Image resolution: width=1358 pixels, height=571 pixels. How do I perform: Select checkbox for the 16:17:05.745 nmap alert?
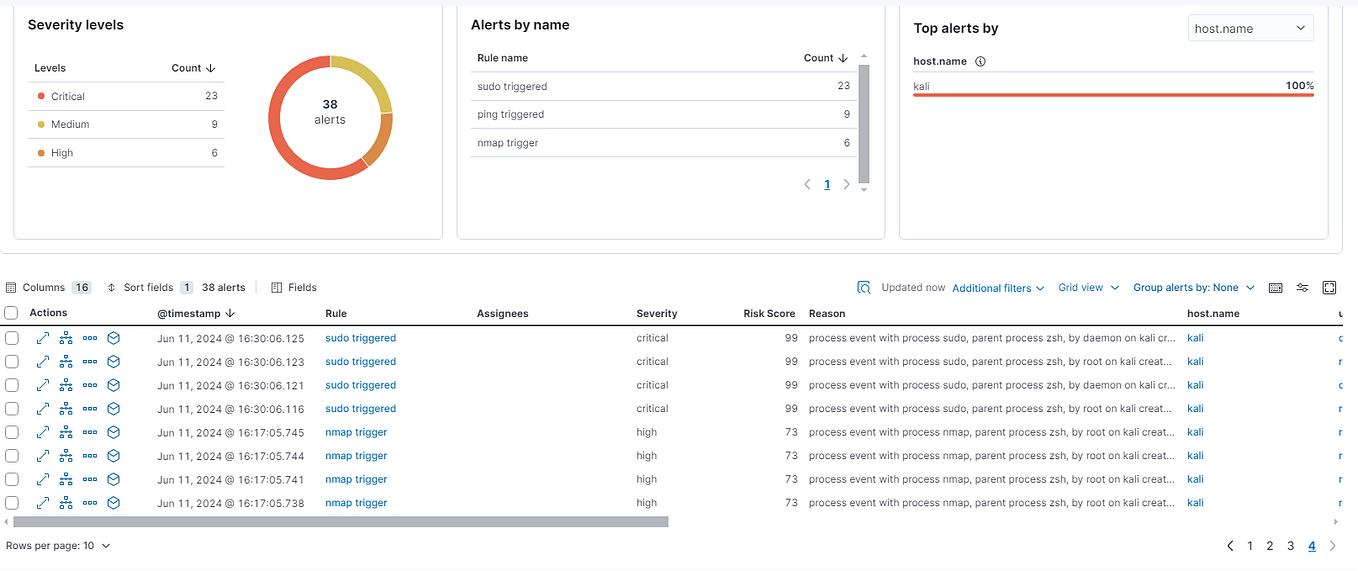point(11,433)
